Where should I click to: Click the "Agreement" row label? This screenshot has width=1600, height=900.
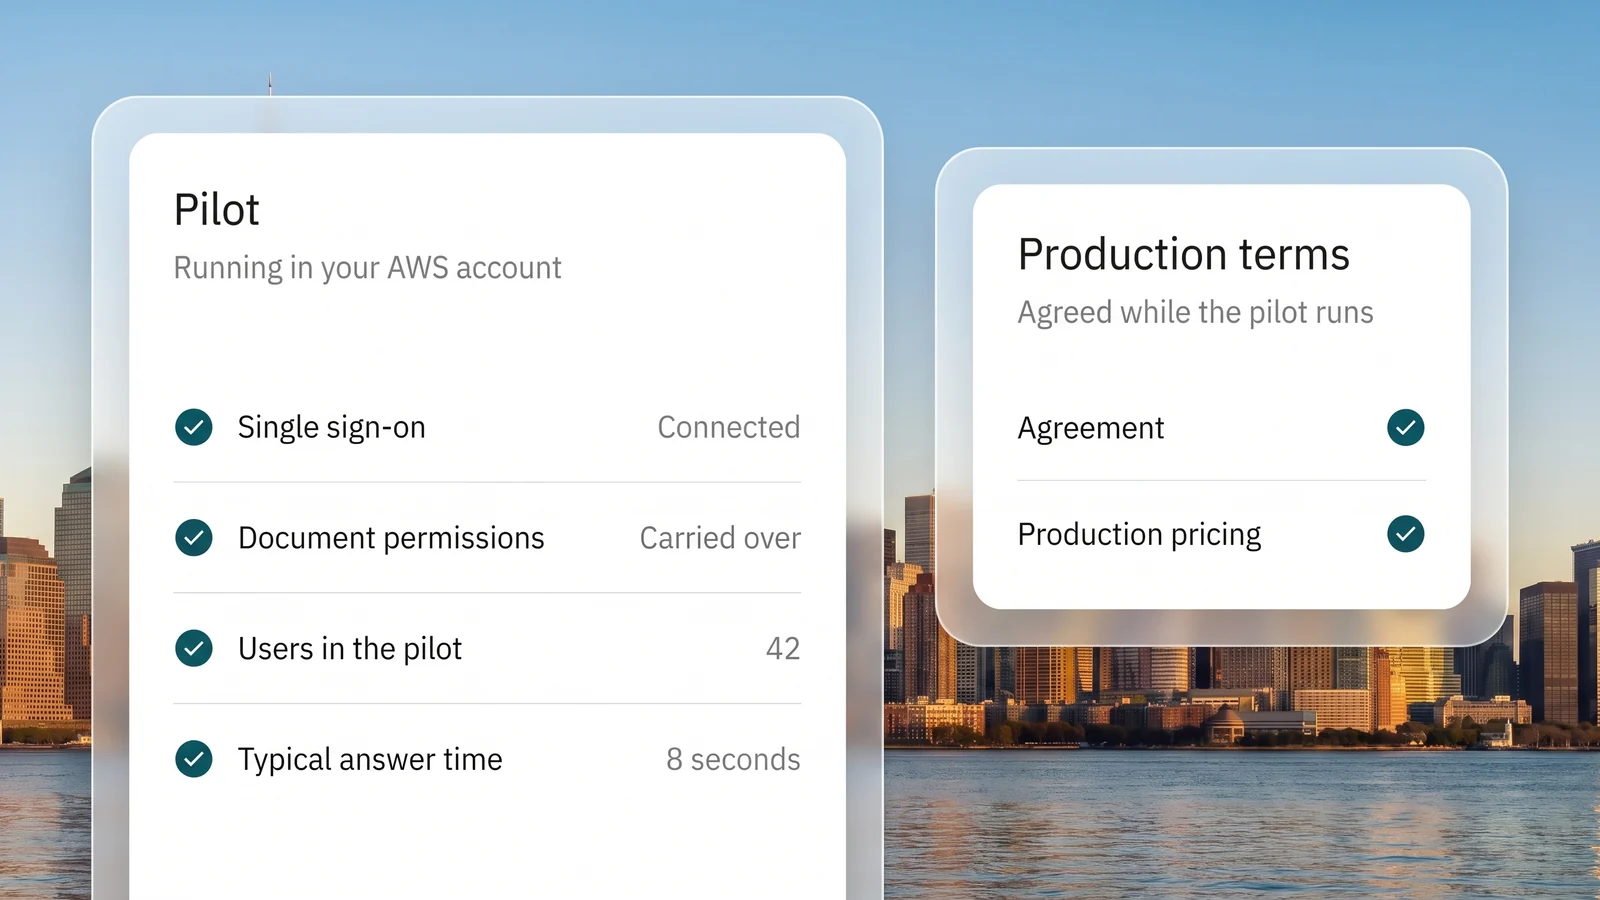click(x=1091, y=429)
